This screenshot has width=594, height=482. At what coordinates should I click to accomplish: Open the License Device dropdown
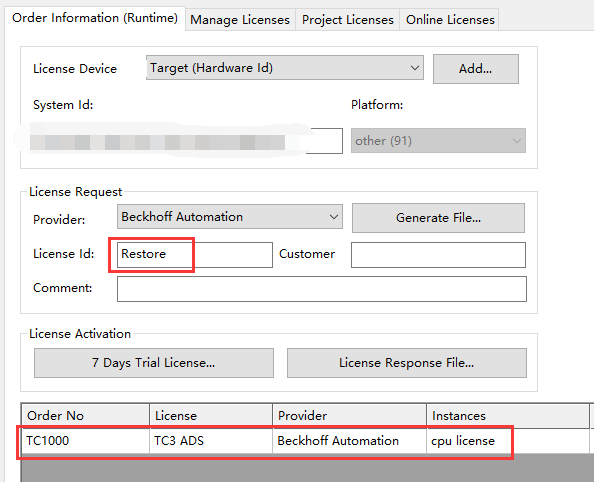click(x=285, y=68)
